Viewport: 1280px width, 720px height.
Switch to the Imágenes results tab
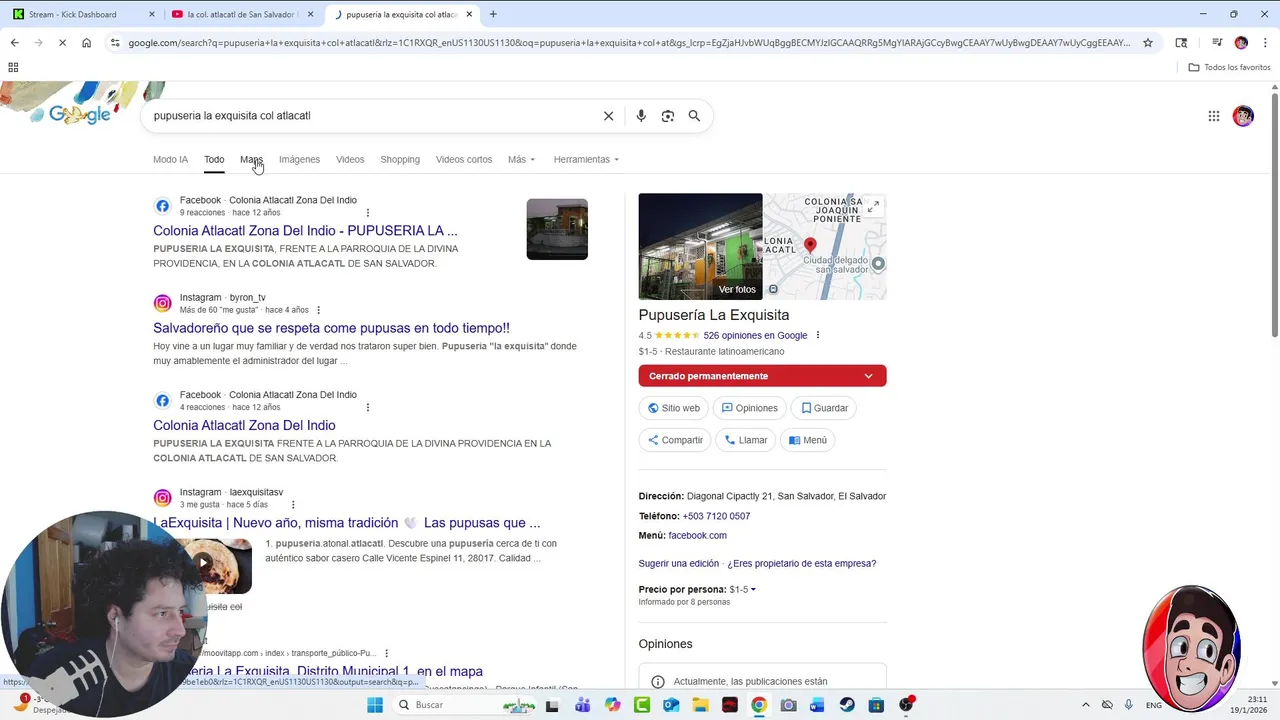[299, 160]
